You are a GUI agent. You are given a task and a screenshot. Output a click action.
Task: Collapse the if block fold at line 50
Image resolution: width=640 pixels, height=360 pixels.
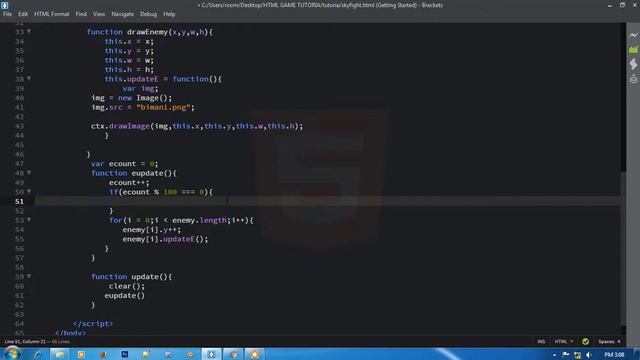29,191
